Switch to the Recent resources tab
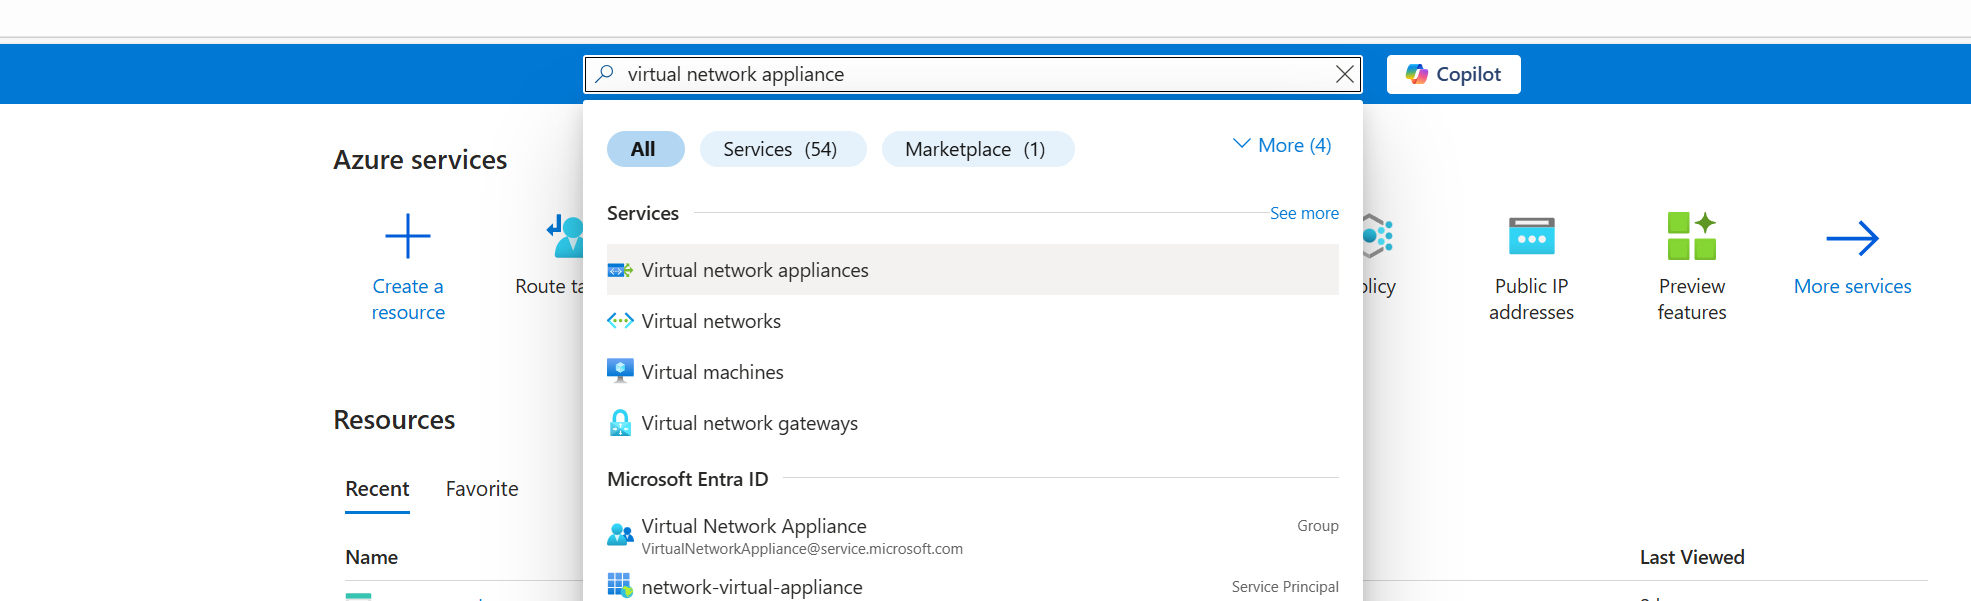This screenshot has width=1971, height=601. click(x=377, y=489)
